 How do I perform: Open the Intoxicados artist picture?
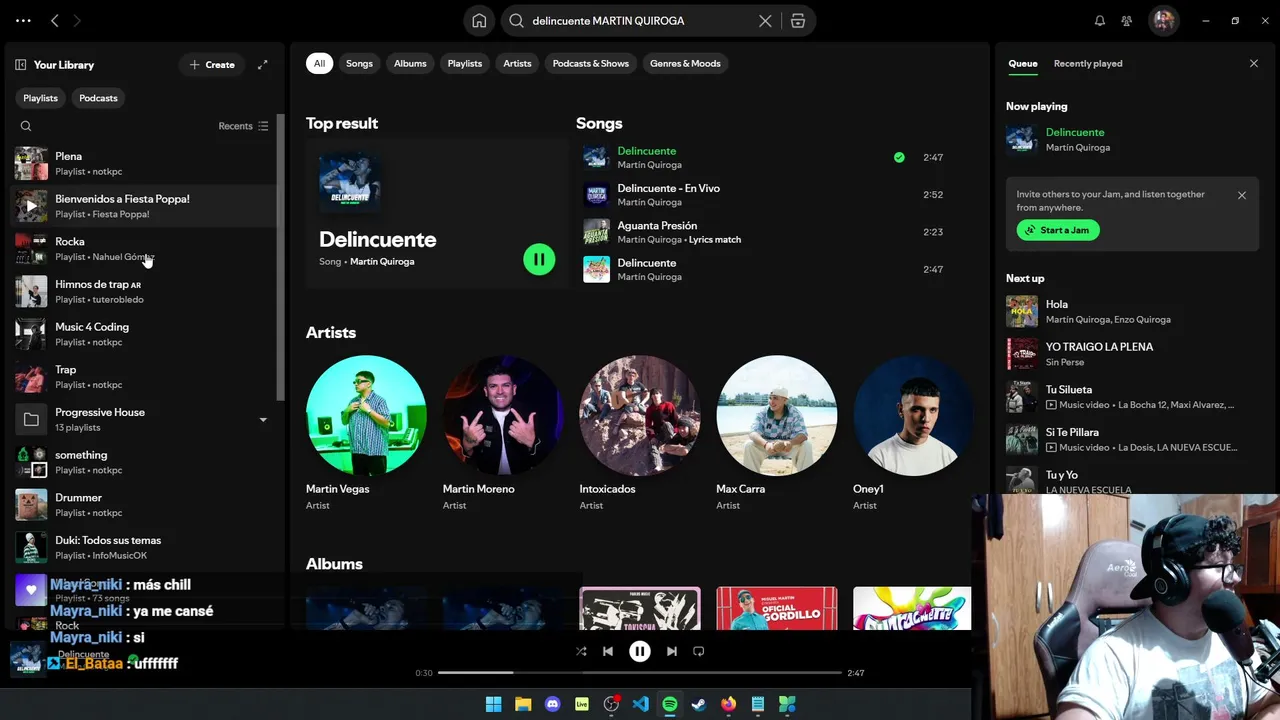[640, 415]
